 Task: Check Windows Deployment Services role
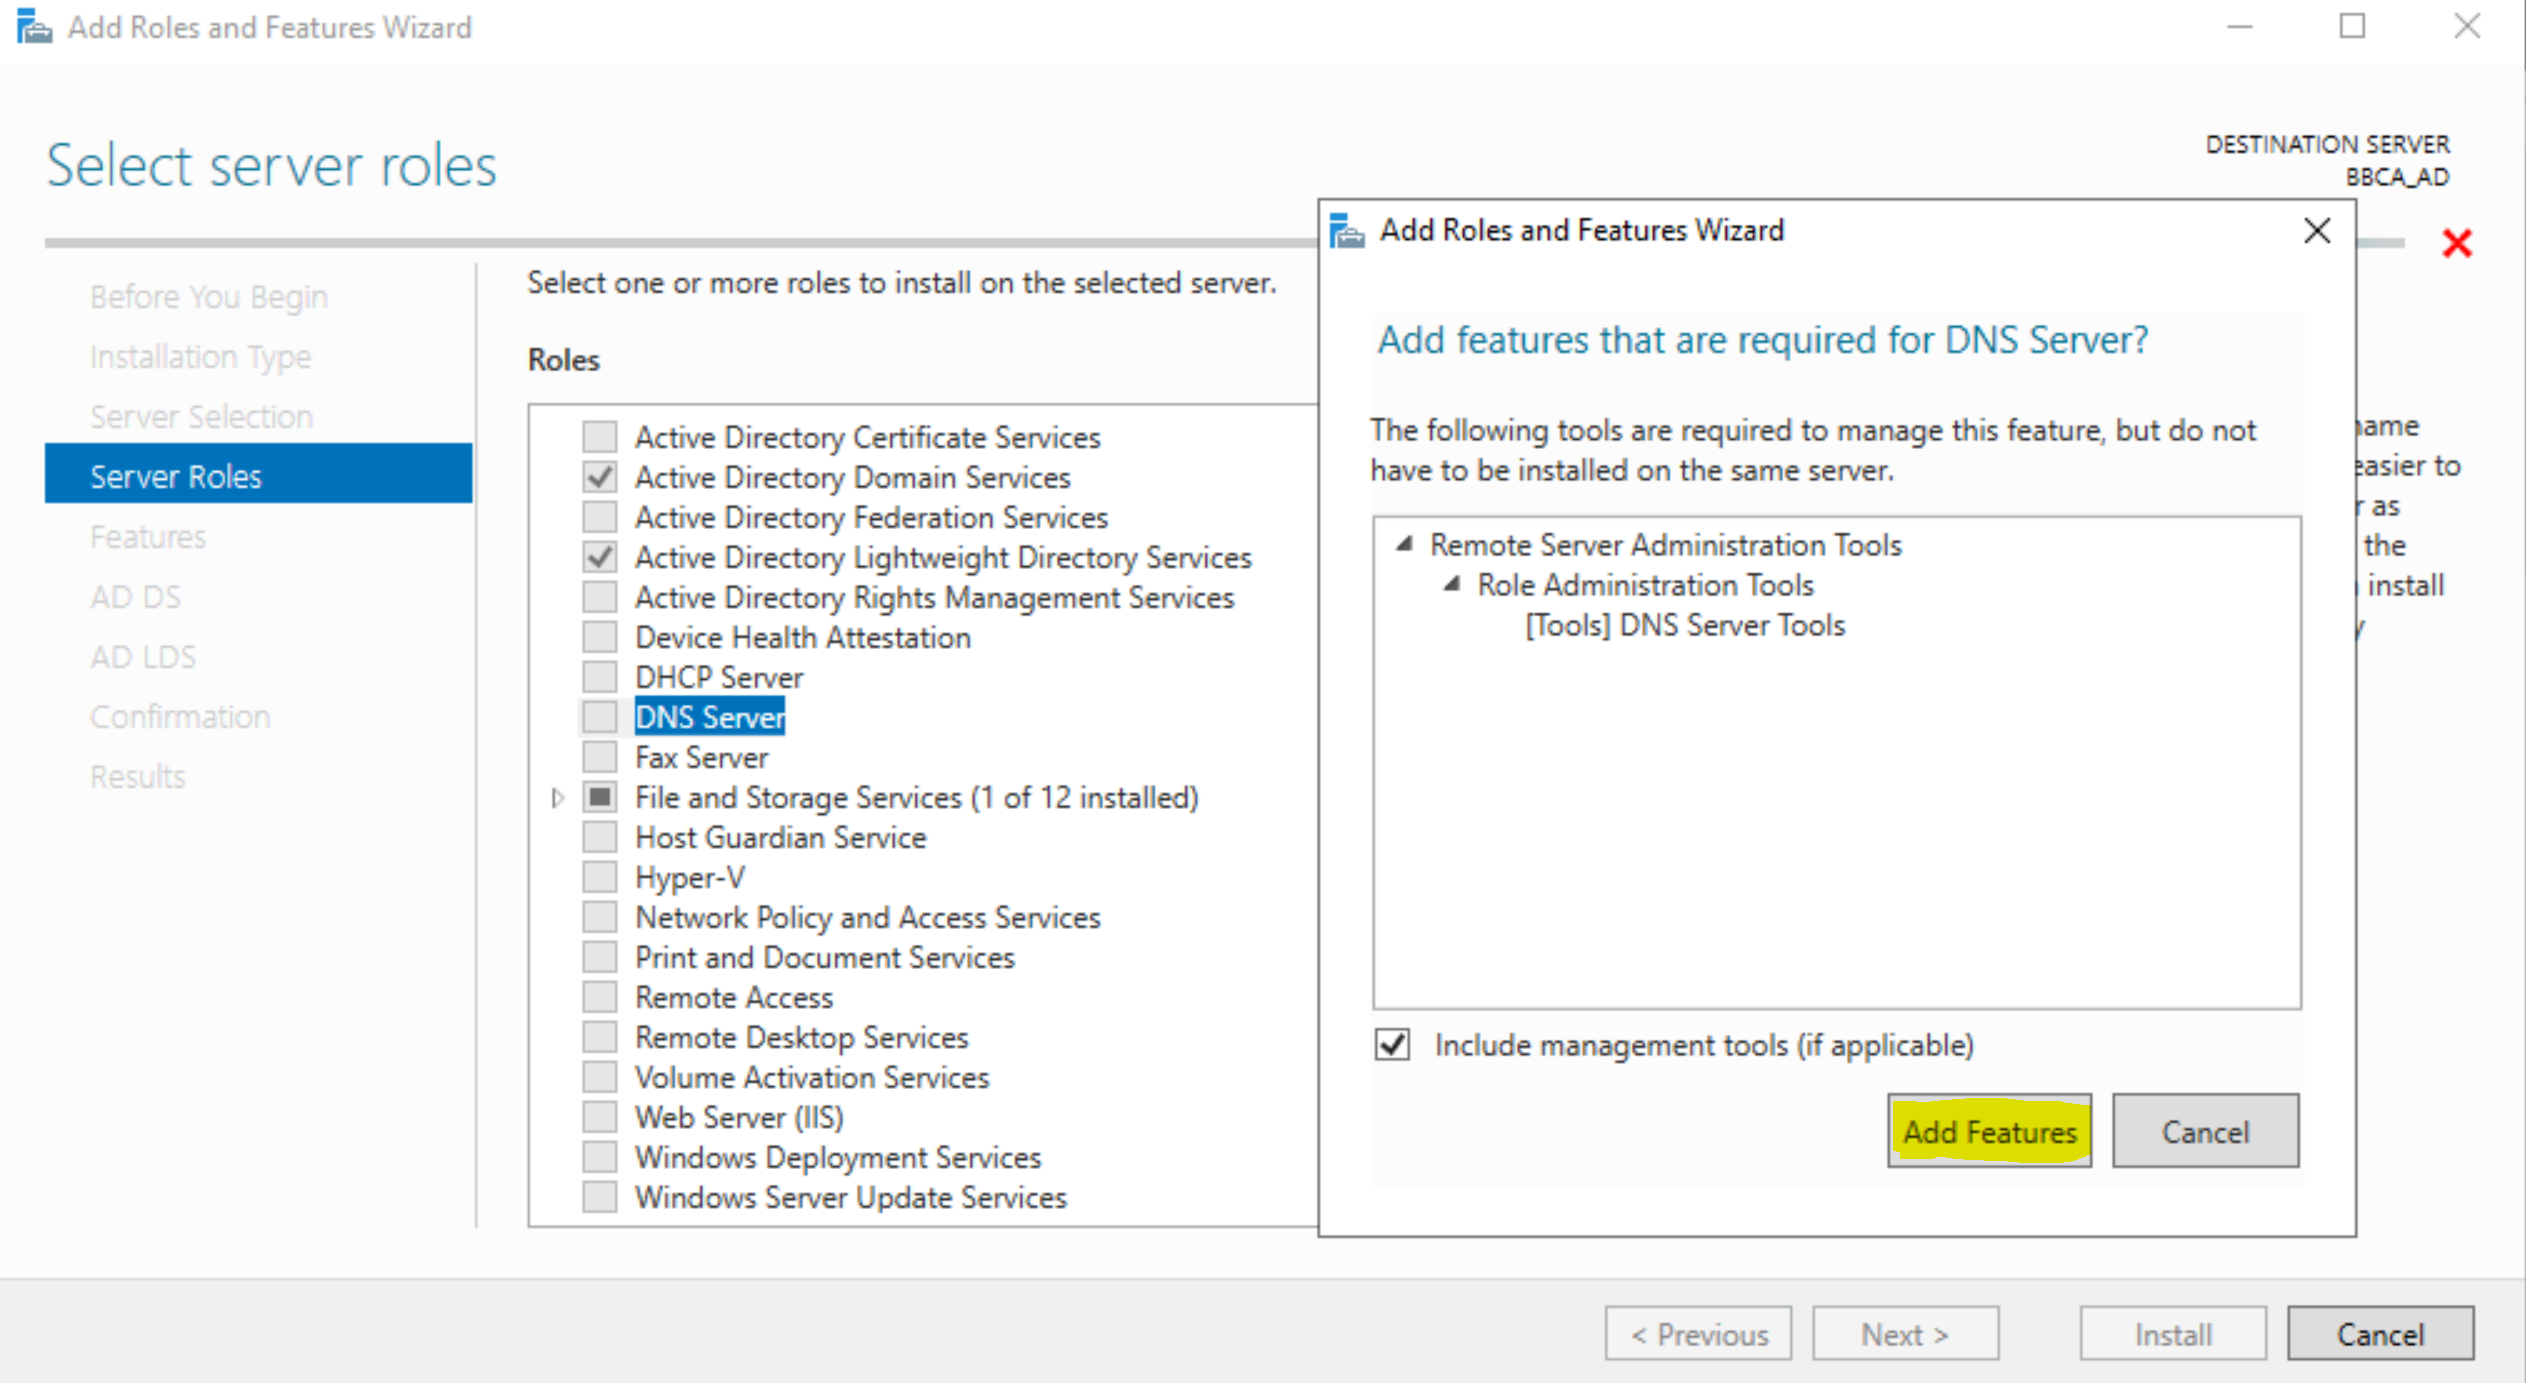point(600,1157)
